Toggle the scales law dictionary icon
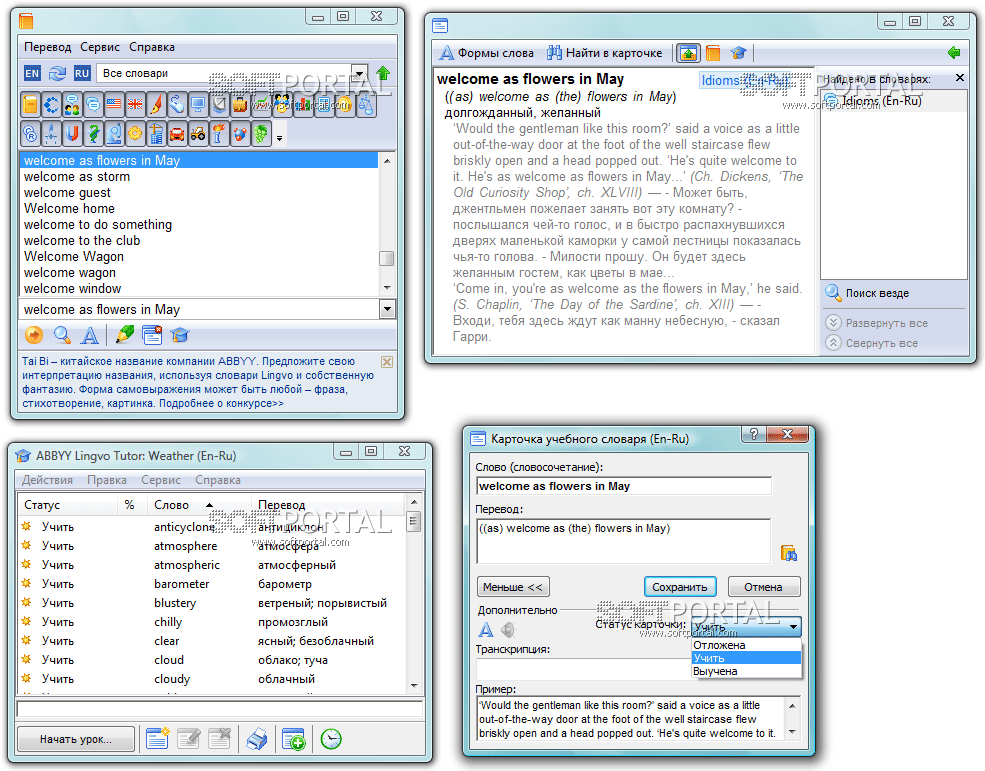Screen dimensions: 985x771 point(366,104)
